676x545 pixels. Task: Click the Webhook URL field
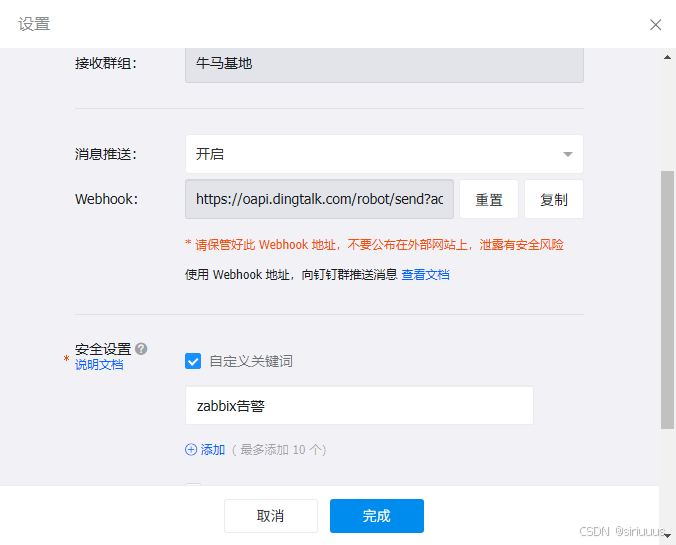[x=319, y=199]
